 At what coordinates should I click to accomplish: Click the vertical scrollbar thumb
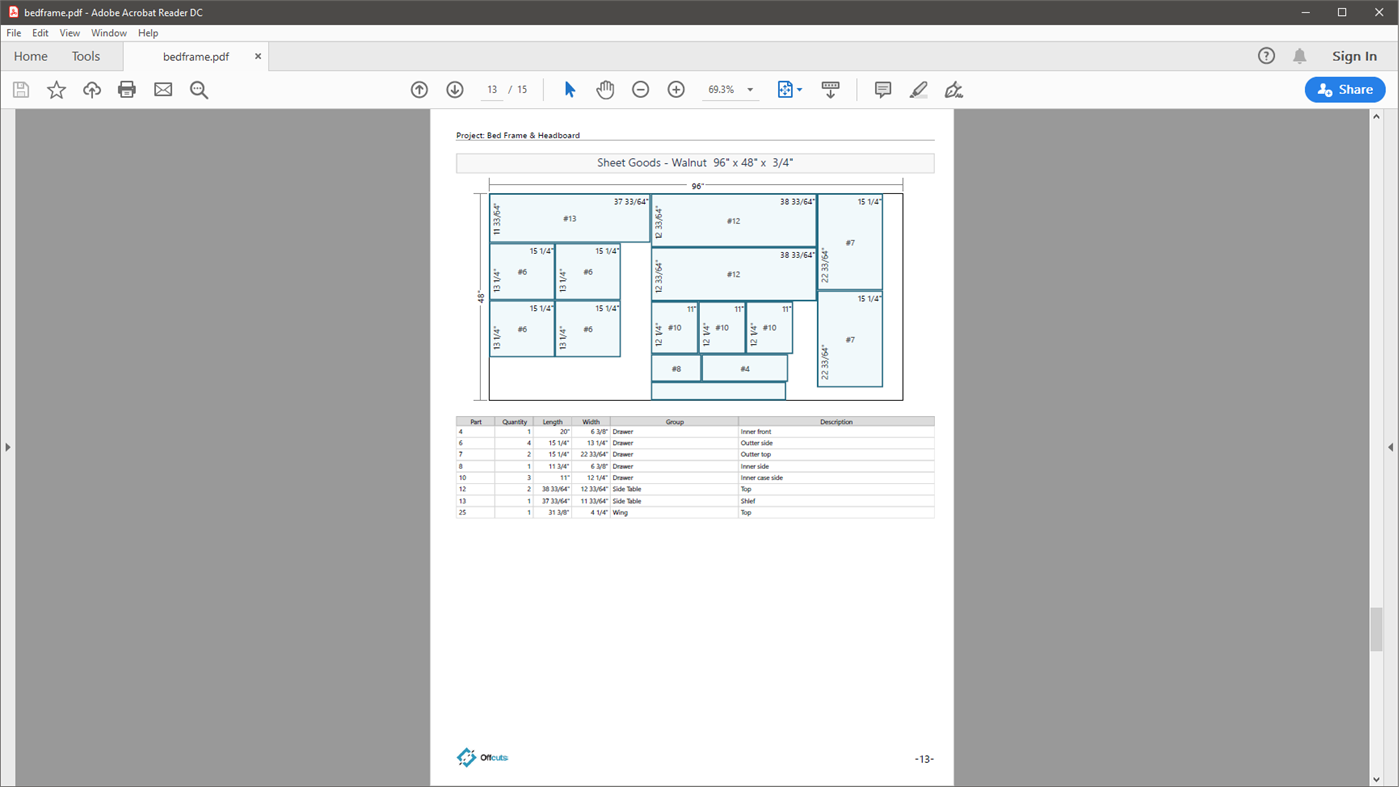pyautogui.click(x=1377, y=630)
